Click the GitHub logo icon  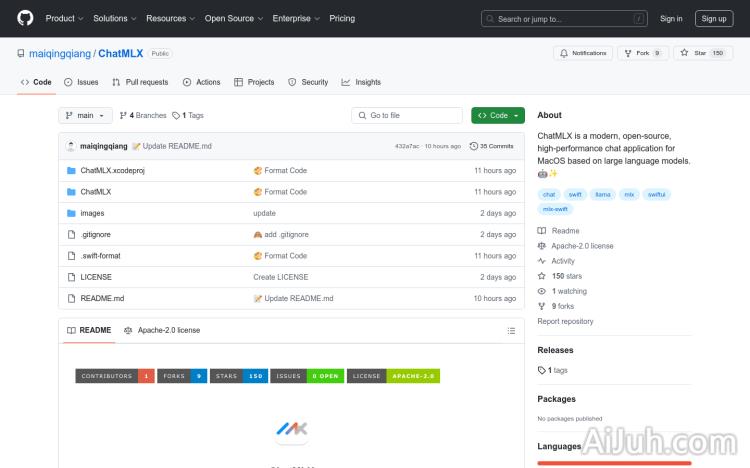25,18
